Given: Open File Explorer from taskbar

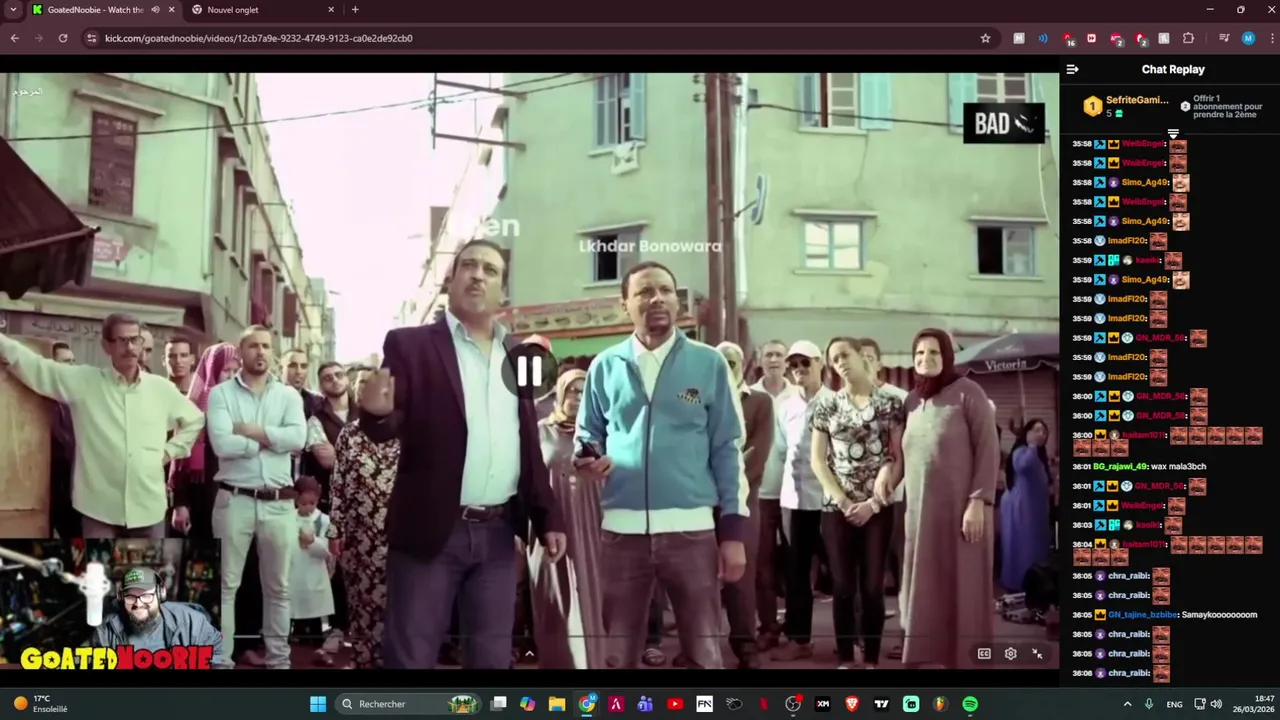Looking at the screenshot, I should click(557, 704).
